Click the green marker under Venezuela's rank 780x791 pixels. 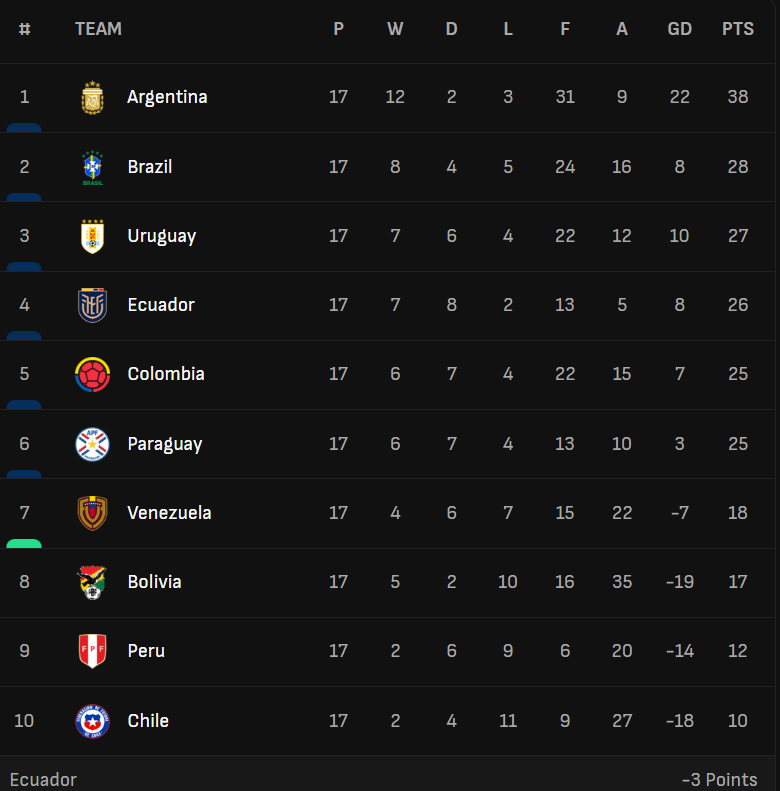24,543
